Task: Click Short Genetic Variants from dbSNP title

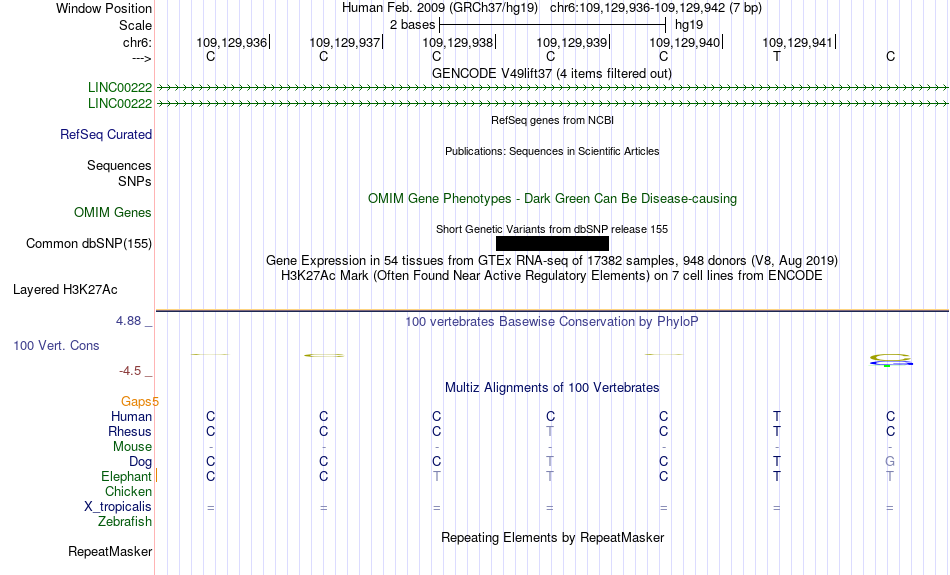Action: pyautogui.click(x=552, y=229)
